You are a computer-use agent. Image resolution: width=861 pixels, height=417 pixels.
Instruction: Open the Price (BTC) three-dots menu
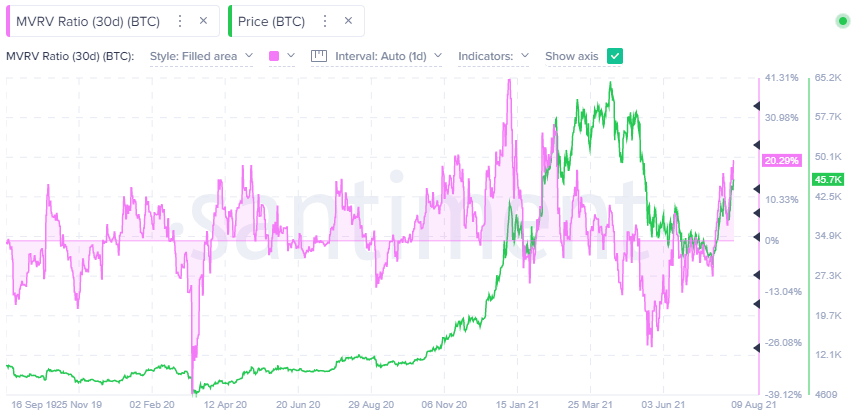click(x=322, y=21)
